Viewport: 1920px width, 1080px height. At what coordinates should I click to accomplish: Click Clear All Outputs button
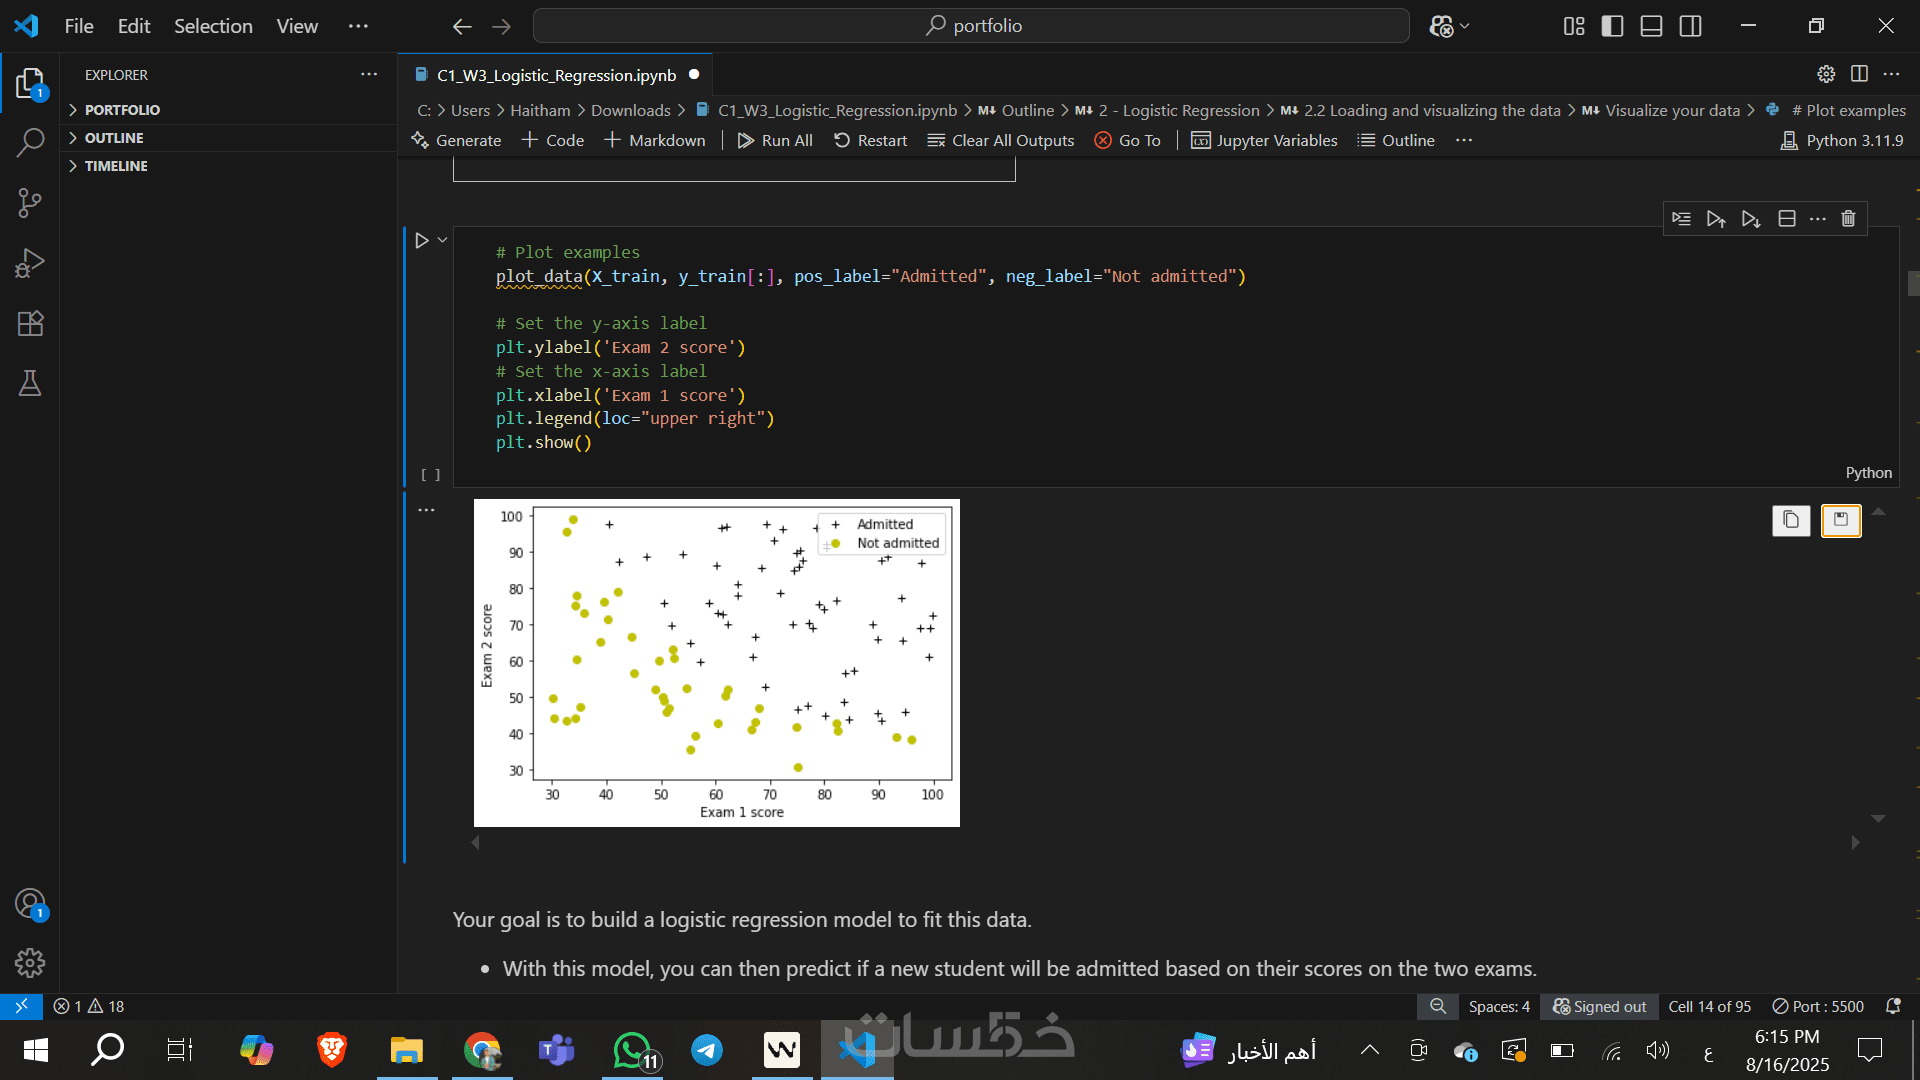tap(1001, 140)
